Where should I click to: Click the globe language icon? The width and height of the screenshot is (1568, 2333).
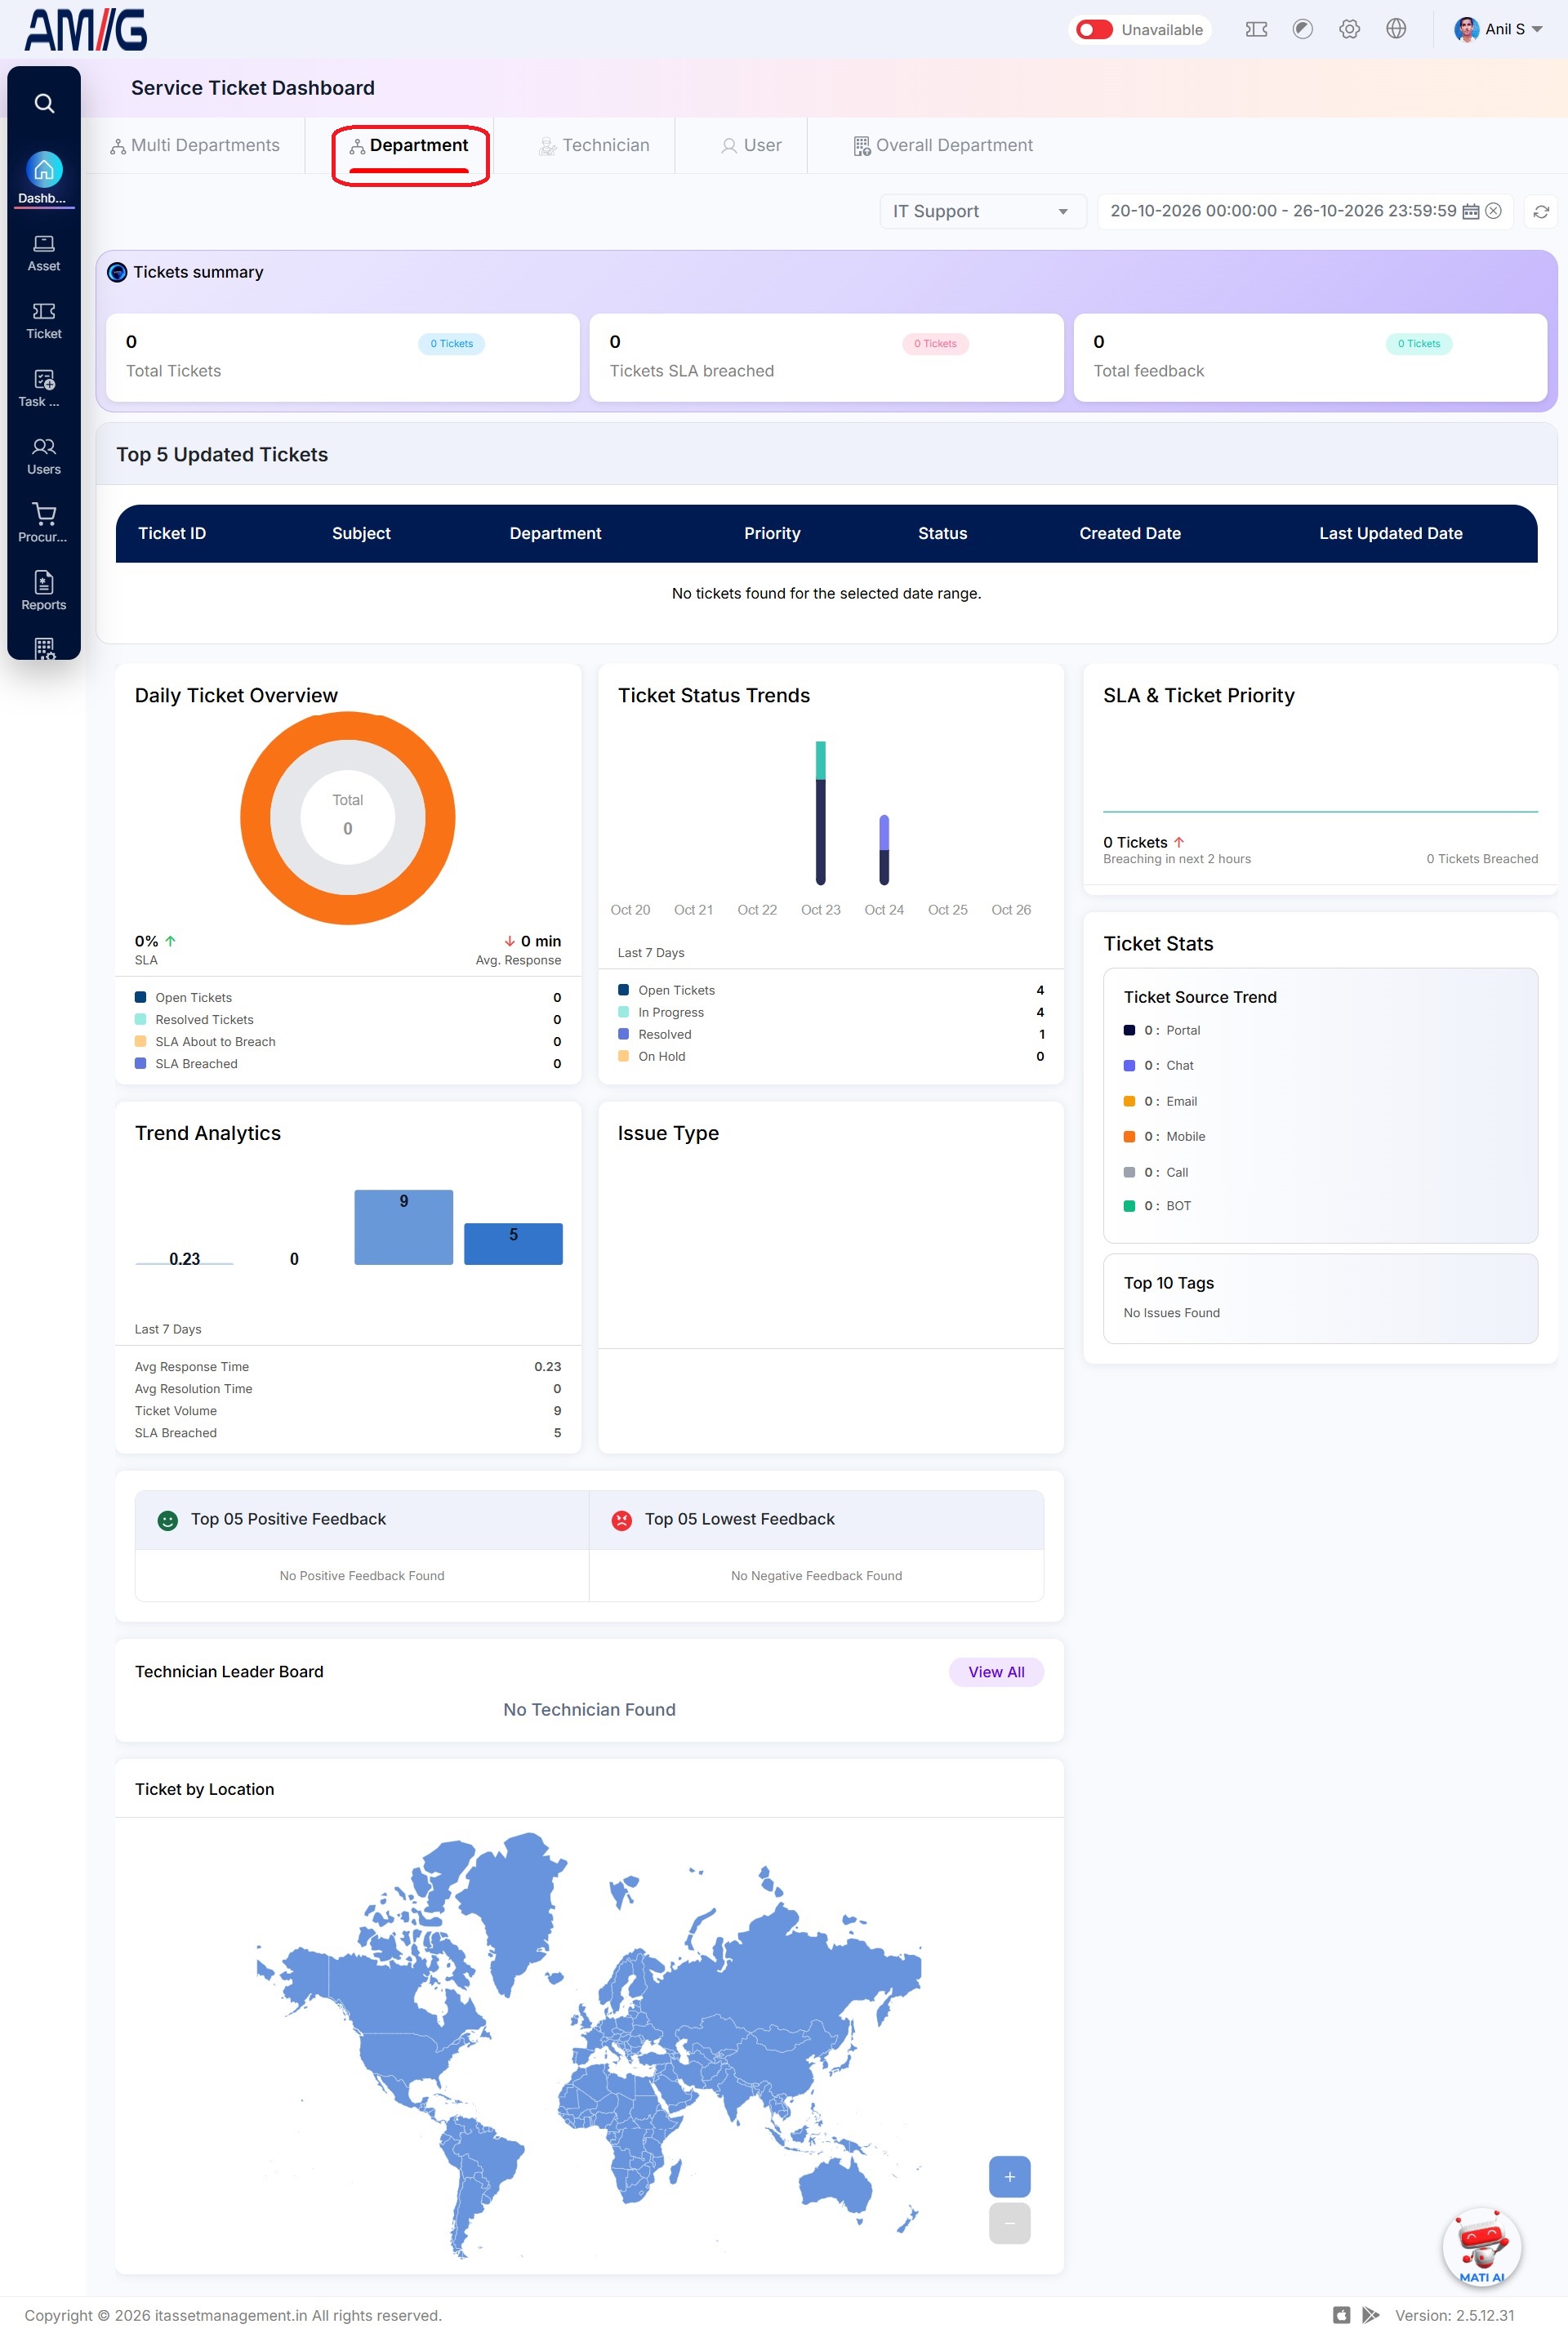pos(1397,29)
